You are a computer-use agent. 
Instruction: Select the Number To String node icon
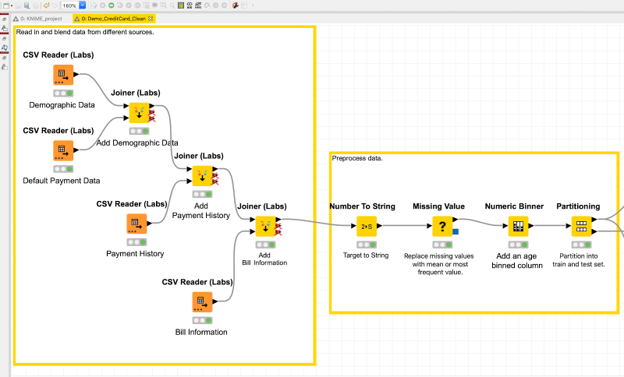[x=367, y=226]
